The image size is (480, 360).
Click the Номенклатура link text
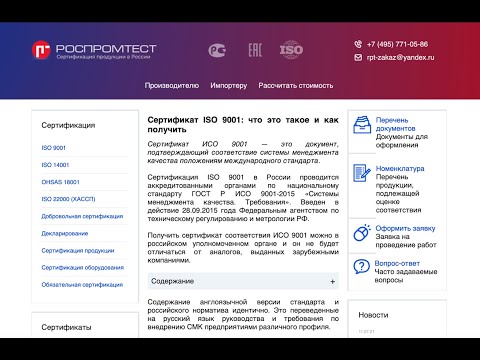400,169
